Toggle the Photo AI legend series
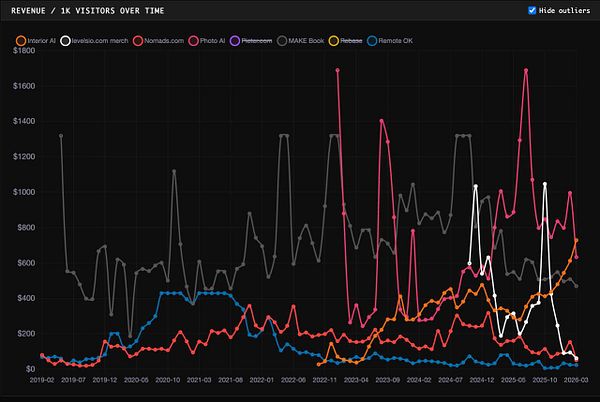 (x=207, y=41)
